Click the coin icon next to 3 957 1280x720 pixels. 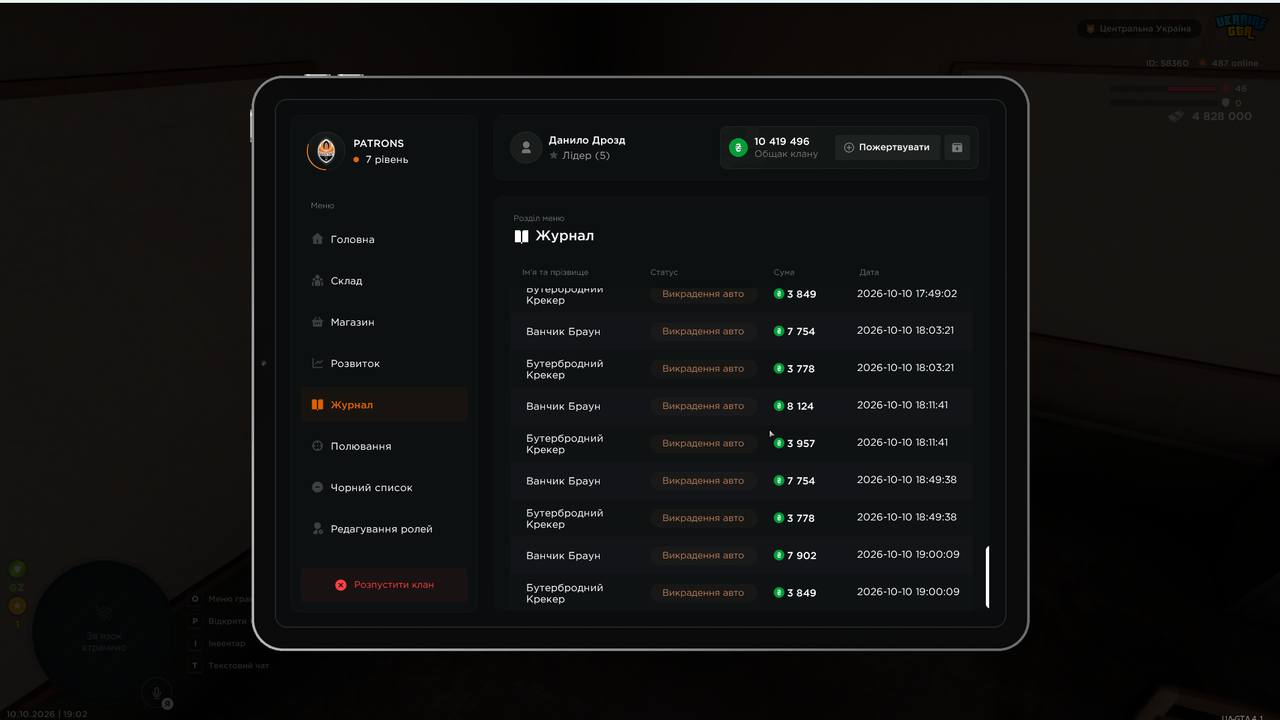tap(779, 443)
